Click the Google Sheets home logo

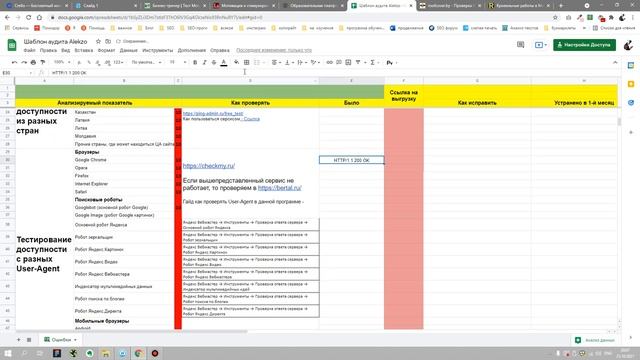pyautogui.click(x=12, y=45)
